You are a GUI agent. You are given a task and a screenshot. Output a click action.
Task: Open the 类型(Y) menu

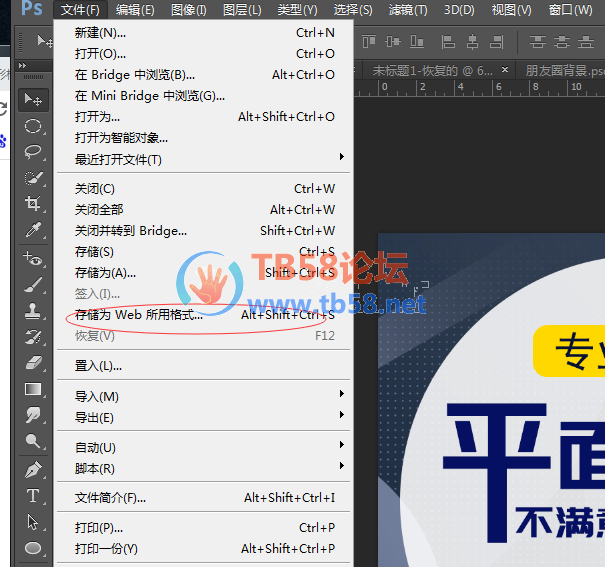[x=297, y=9]
